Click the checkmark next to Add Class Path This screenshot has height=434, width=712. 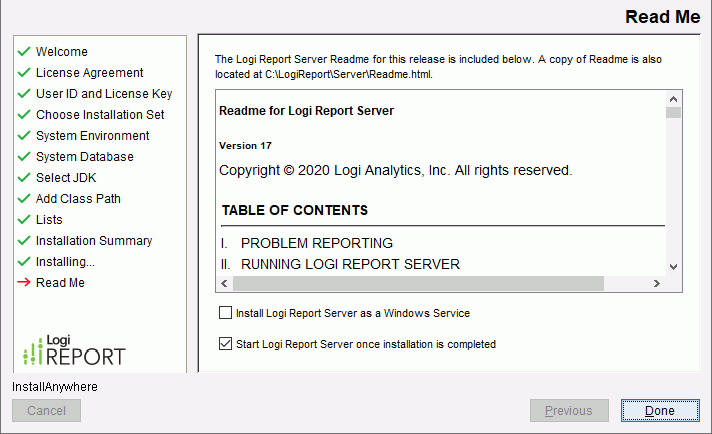click(24, 198)
